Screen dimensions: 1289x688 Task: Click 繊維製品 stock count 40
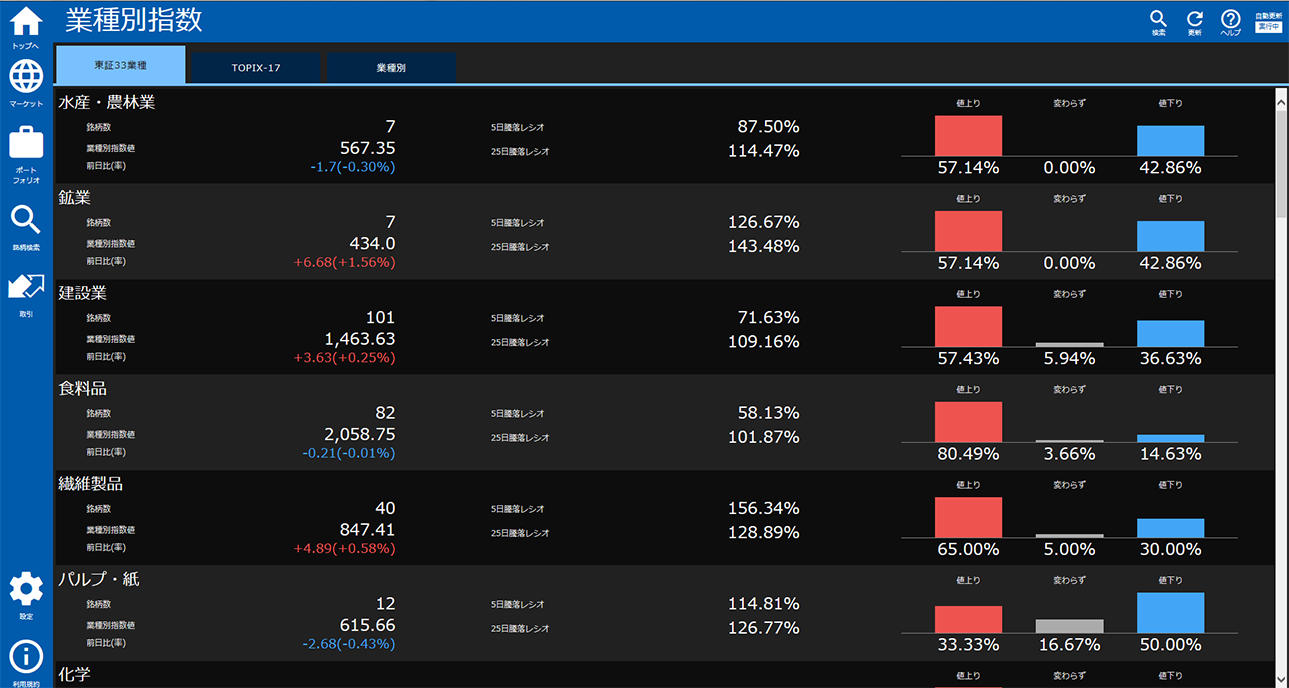[385, 508]
